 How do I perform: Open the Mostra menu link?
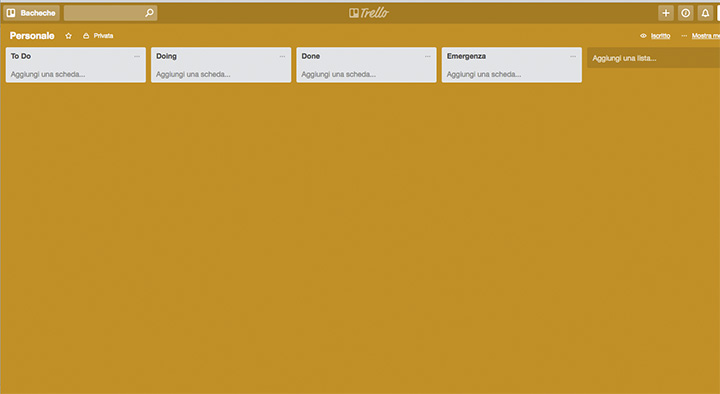705,36
